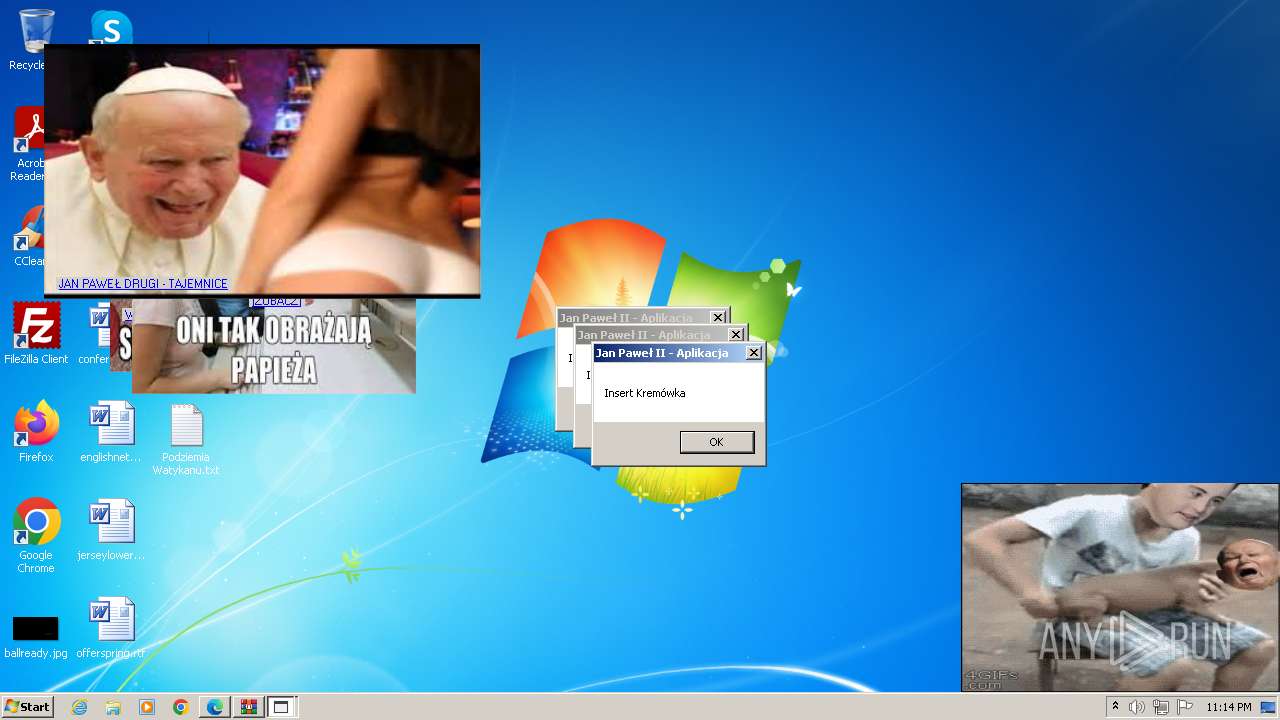
Task: Close the rearmost Jan Paweł II dialog
Action: point(718,318)
